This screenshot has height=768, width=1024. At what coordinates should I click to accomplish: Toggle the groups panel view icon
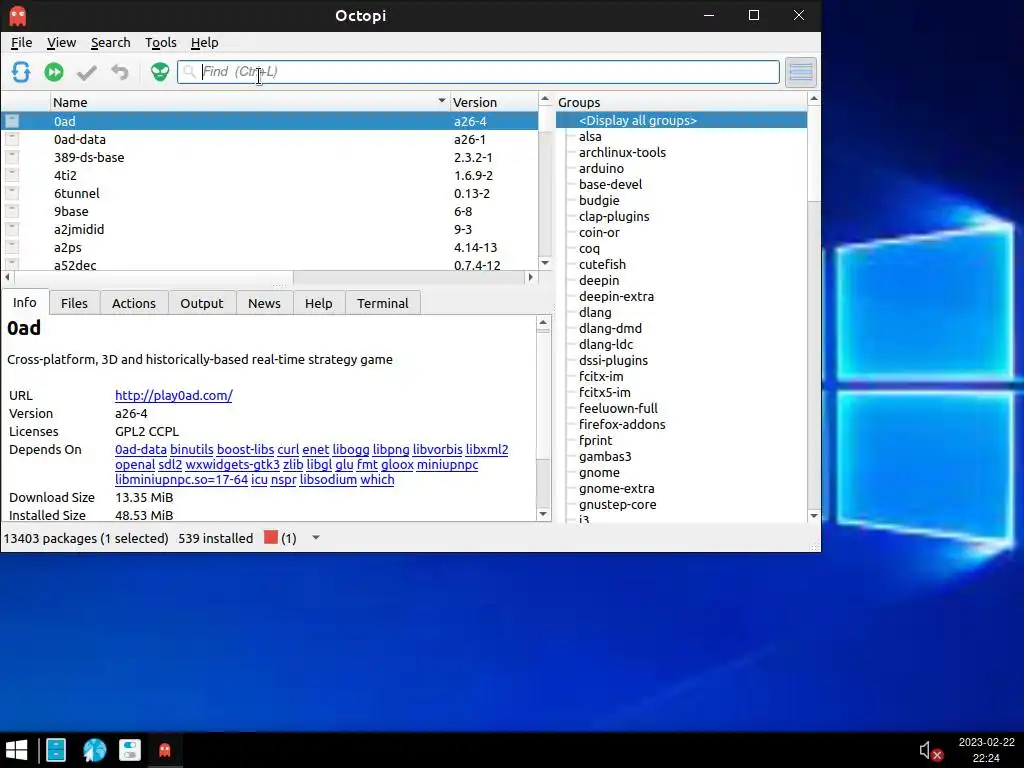tap(801, 72)
